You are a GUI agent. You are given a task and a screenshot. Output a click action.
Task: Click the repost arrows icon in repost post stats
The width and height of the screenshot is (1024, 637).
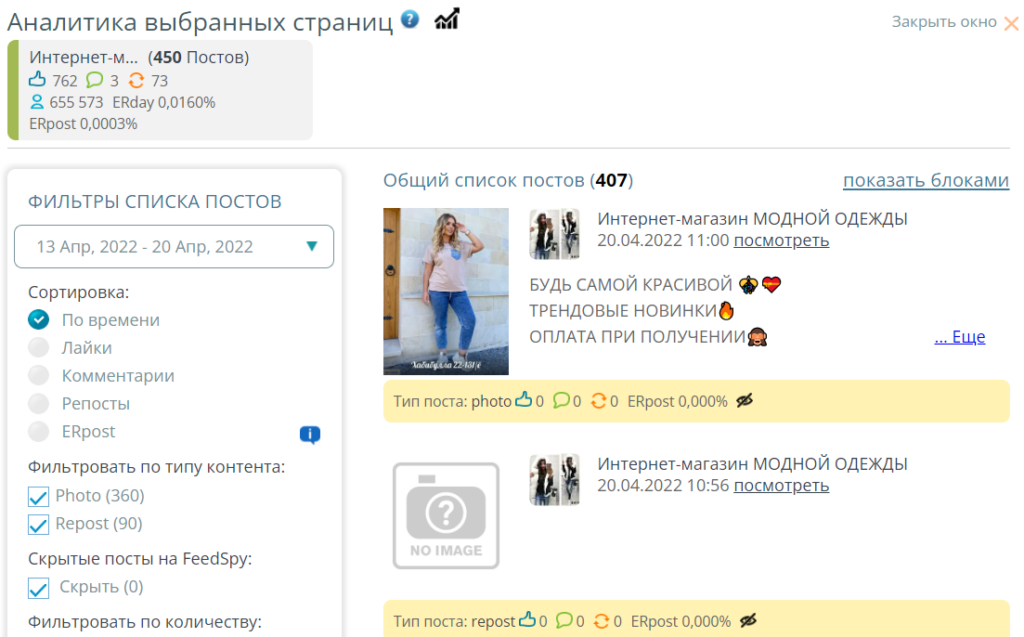pyautogui.click(x=600, y=621)
